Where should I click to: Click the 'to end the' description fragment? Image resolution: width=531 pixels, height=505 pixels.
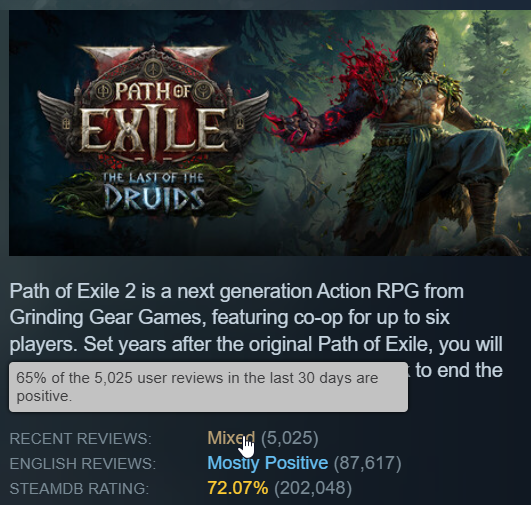click(459, 370)
